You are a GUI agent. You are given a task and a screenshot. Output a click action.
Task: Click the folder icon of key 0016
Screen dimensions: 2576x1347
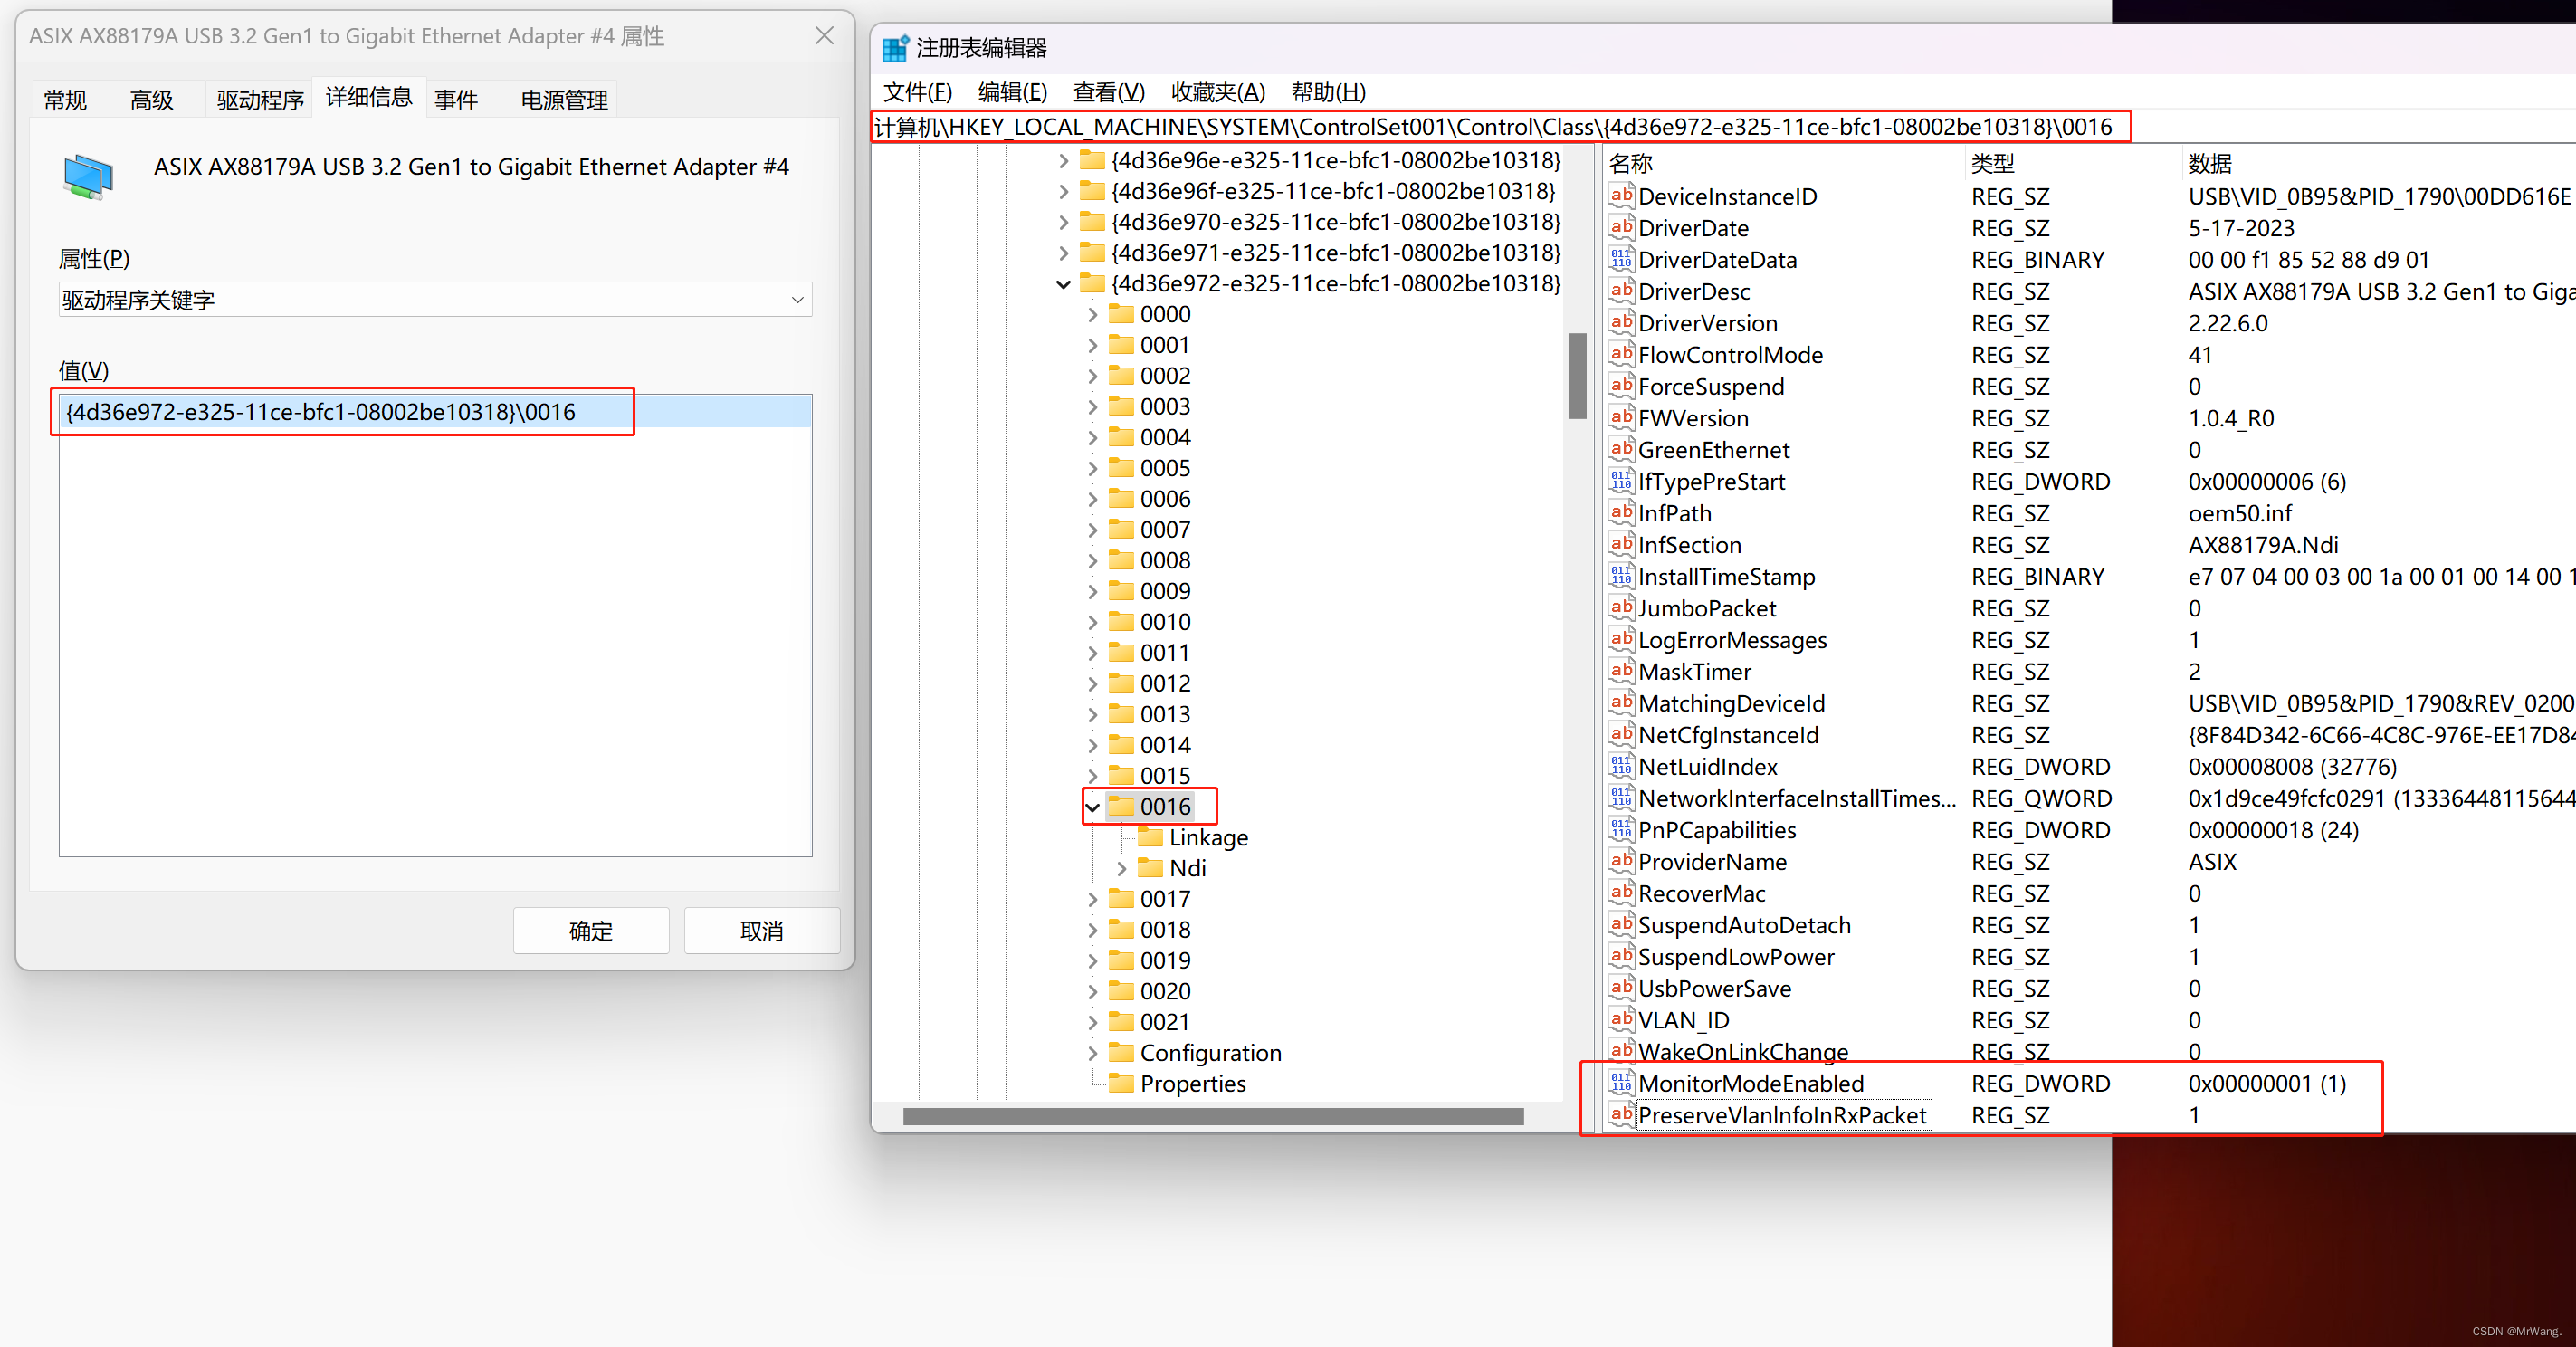coord(1122,806)
